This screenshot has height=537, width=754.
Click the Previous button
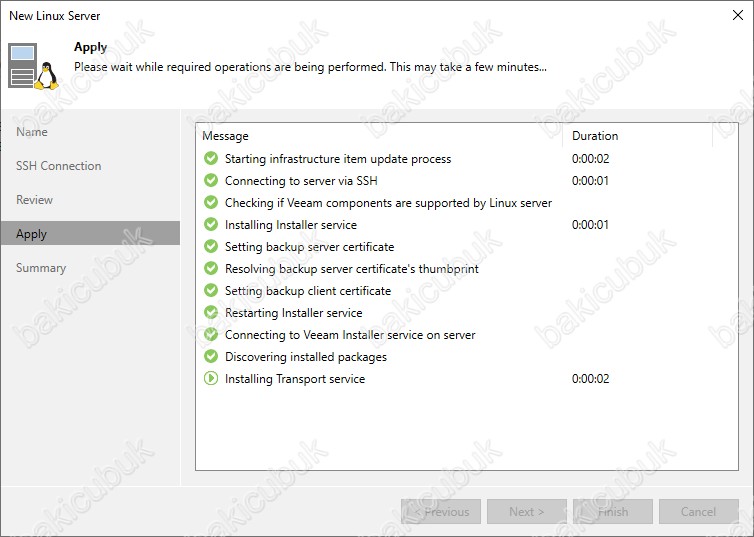(441, 512)
